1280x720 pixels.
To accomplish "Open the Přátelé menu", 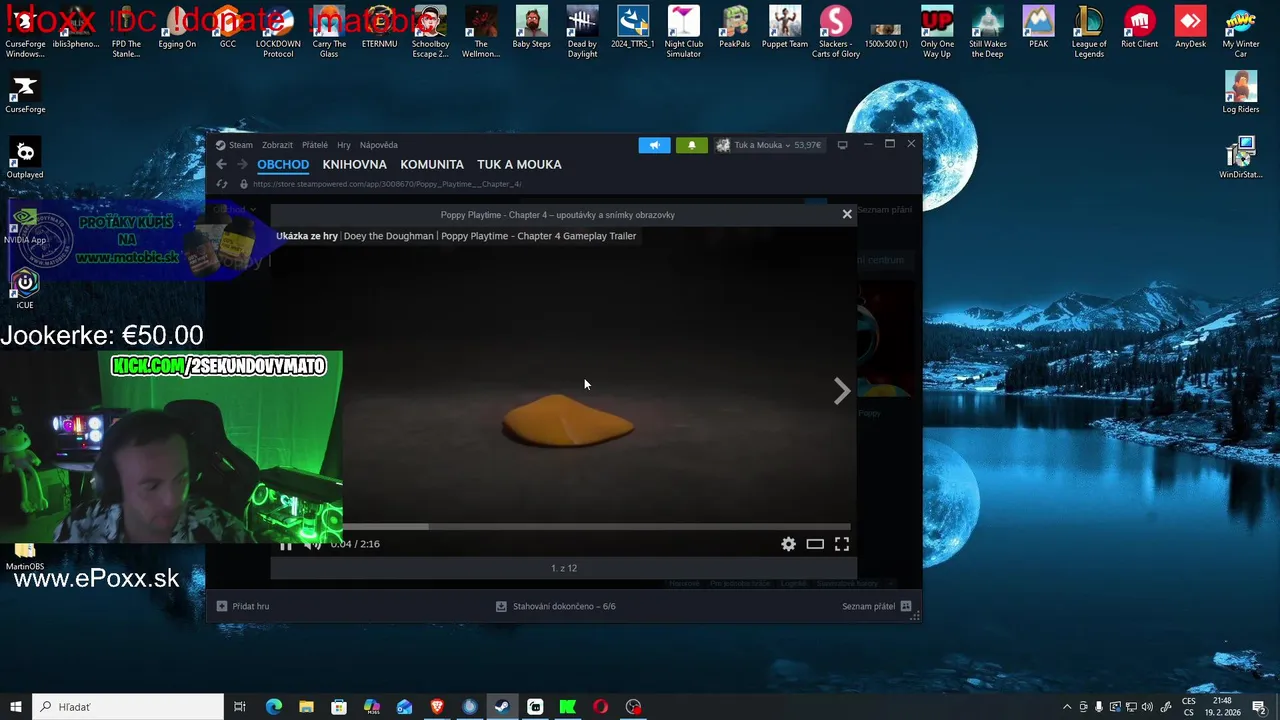I will 315,145.
